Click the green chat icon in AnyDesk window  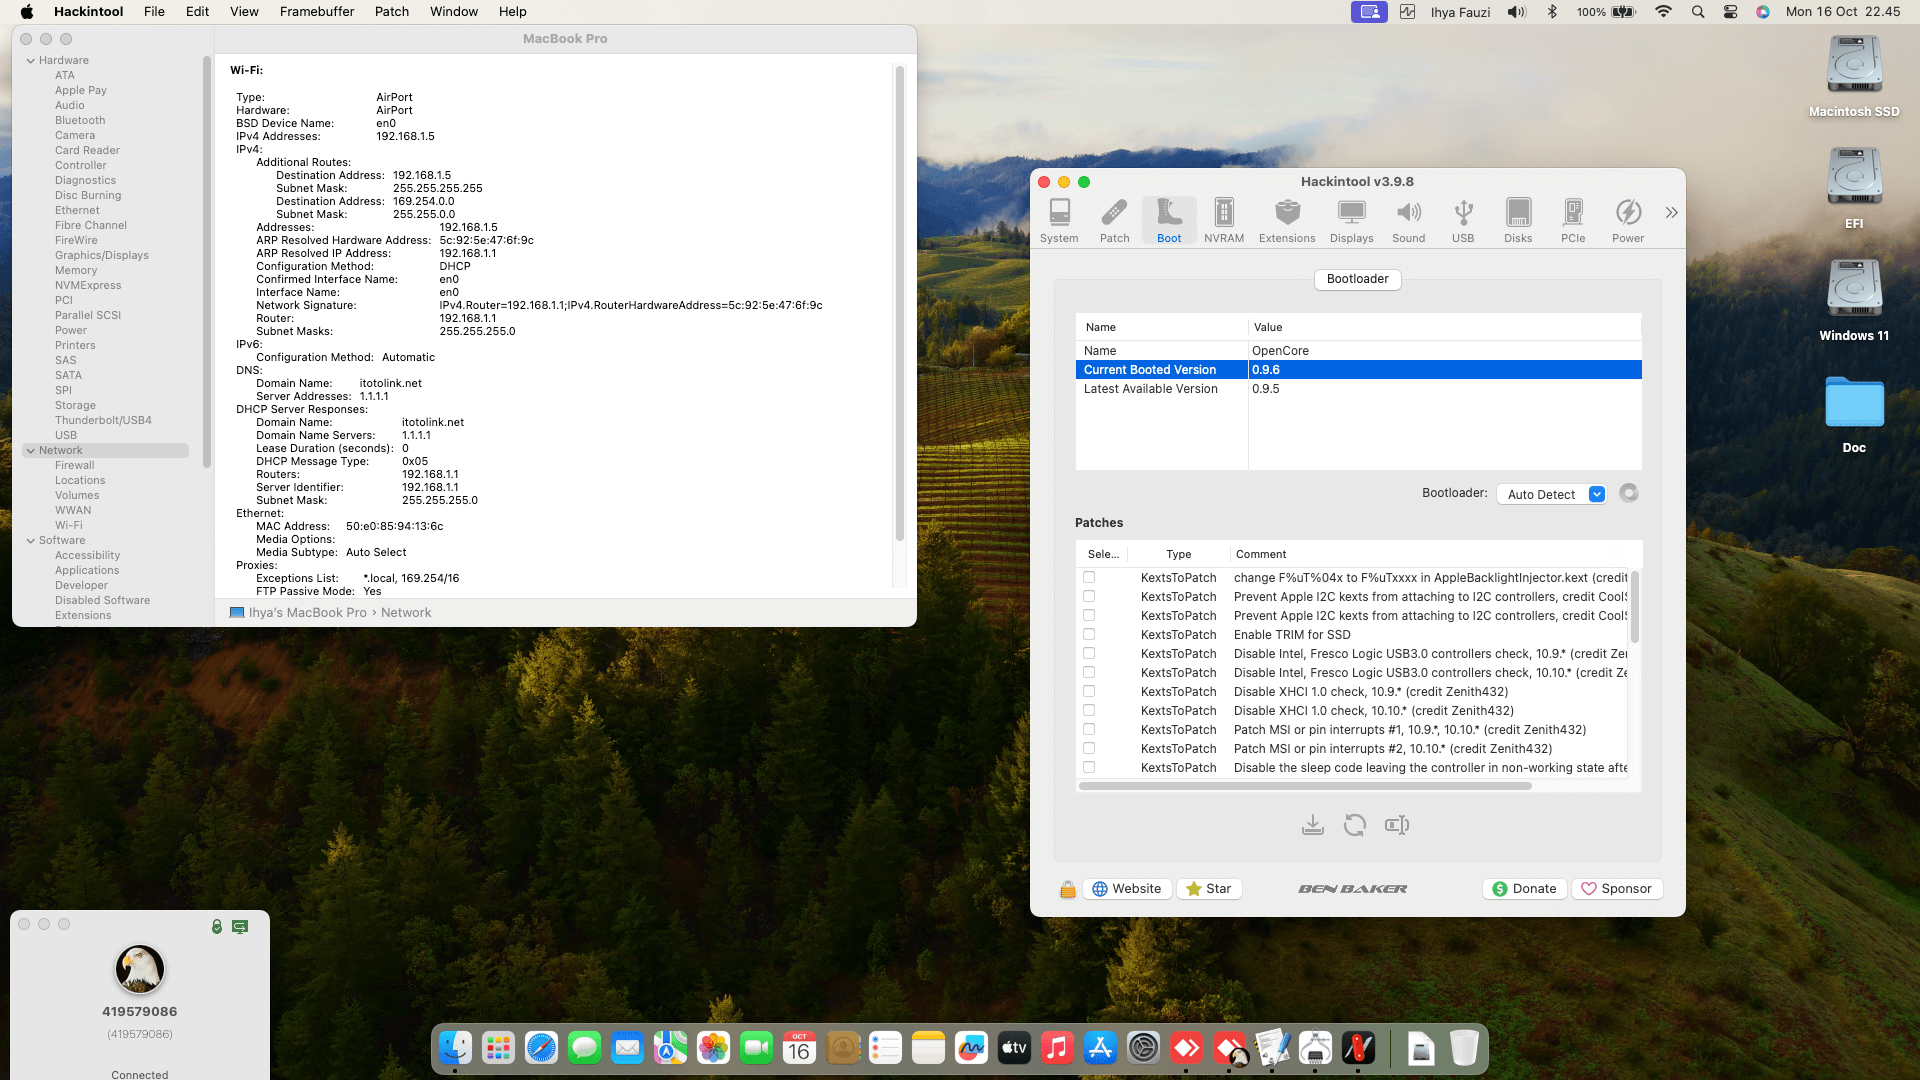[240, 927]
